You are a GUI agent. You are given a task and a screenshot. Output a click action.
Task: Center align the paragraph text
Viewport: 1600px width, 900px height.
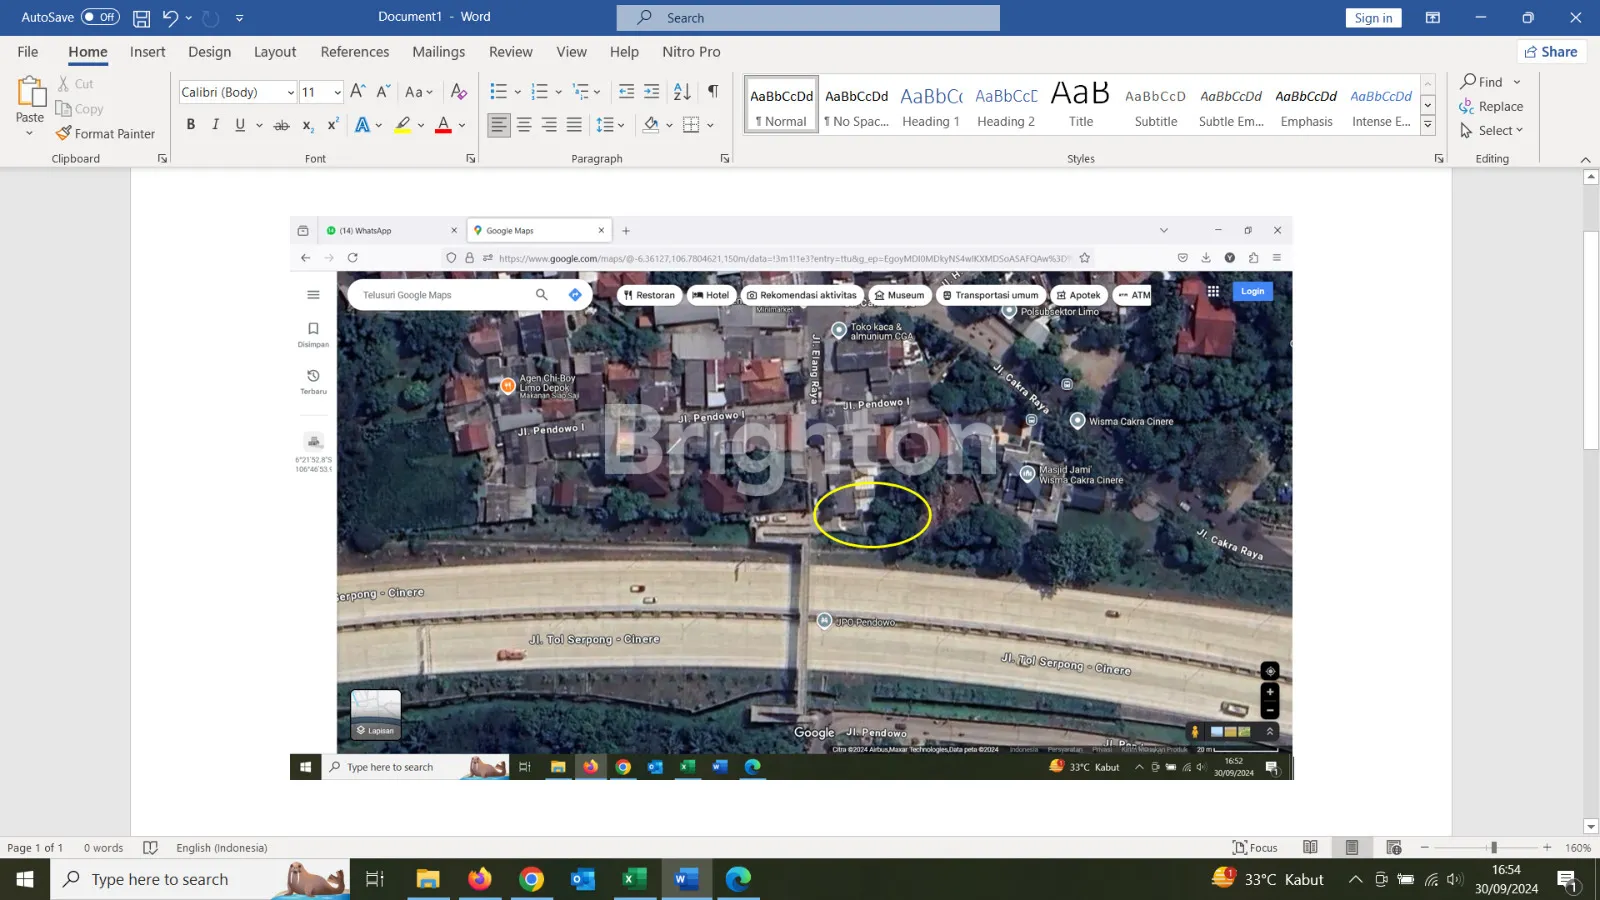pyautogui.click(x=524, y=125)
